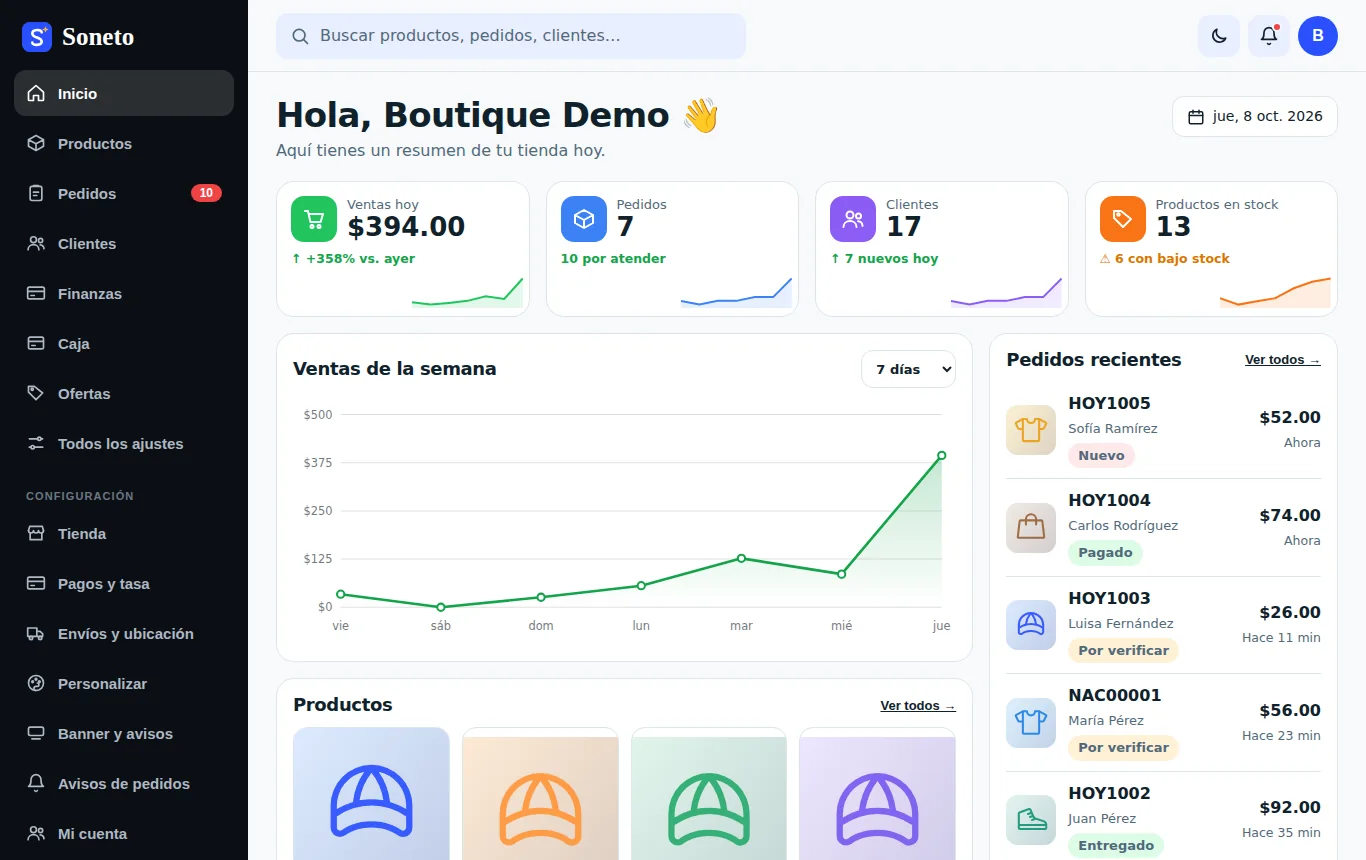Open the user avatar B menu
The width and height of the screenshot is (1366, 860).
(1318, 36)
